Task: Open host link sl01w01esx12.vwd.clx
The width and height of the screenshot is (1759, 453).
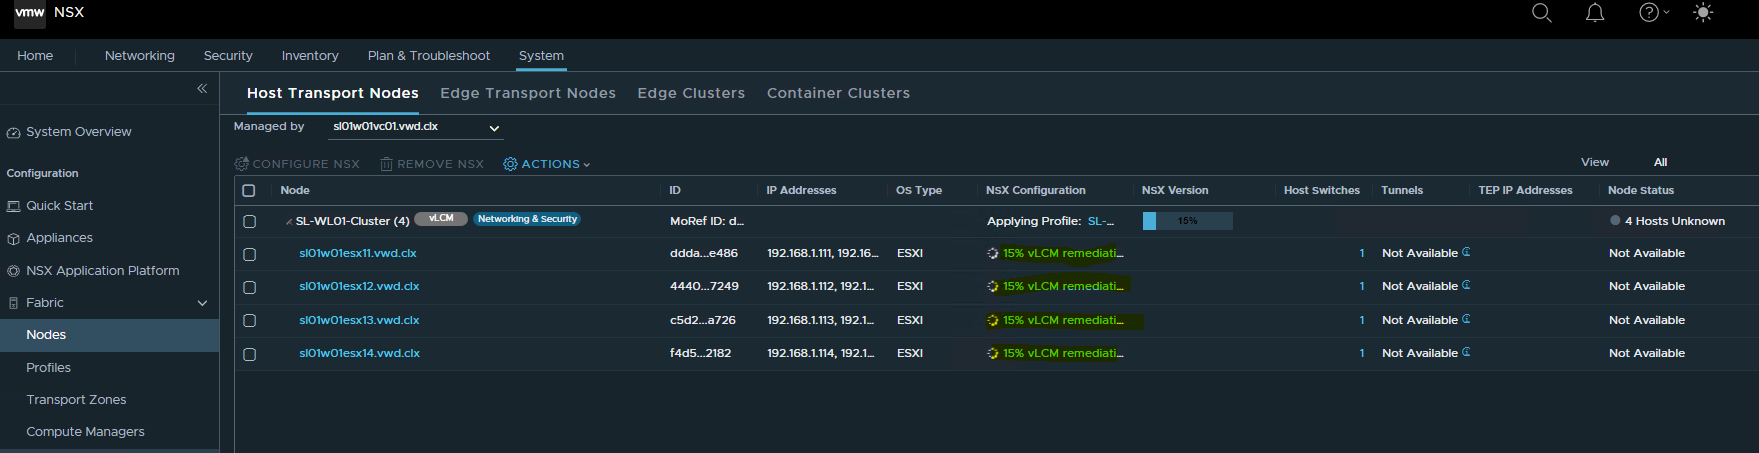Action: pyautogui.click(x=359, y=286)
